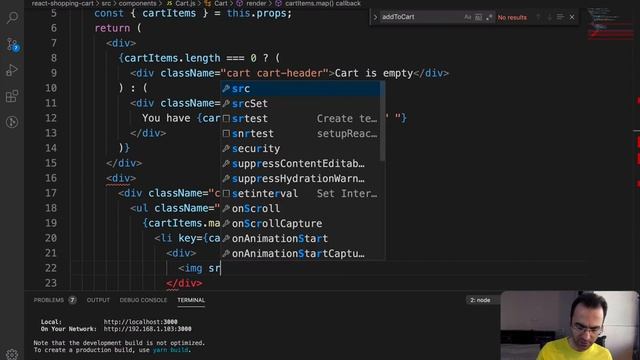Select the onScroll suggestion
640x360 pixels.
300,209
